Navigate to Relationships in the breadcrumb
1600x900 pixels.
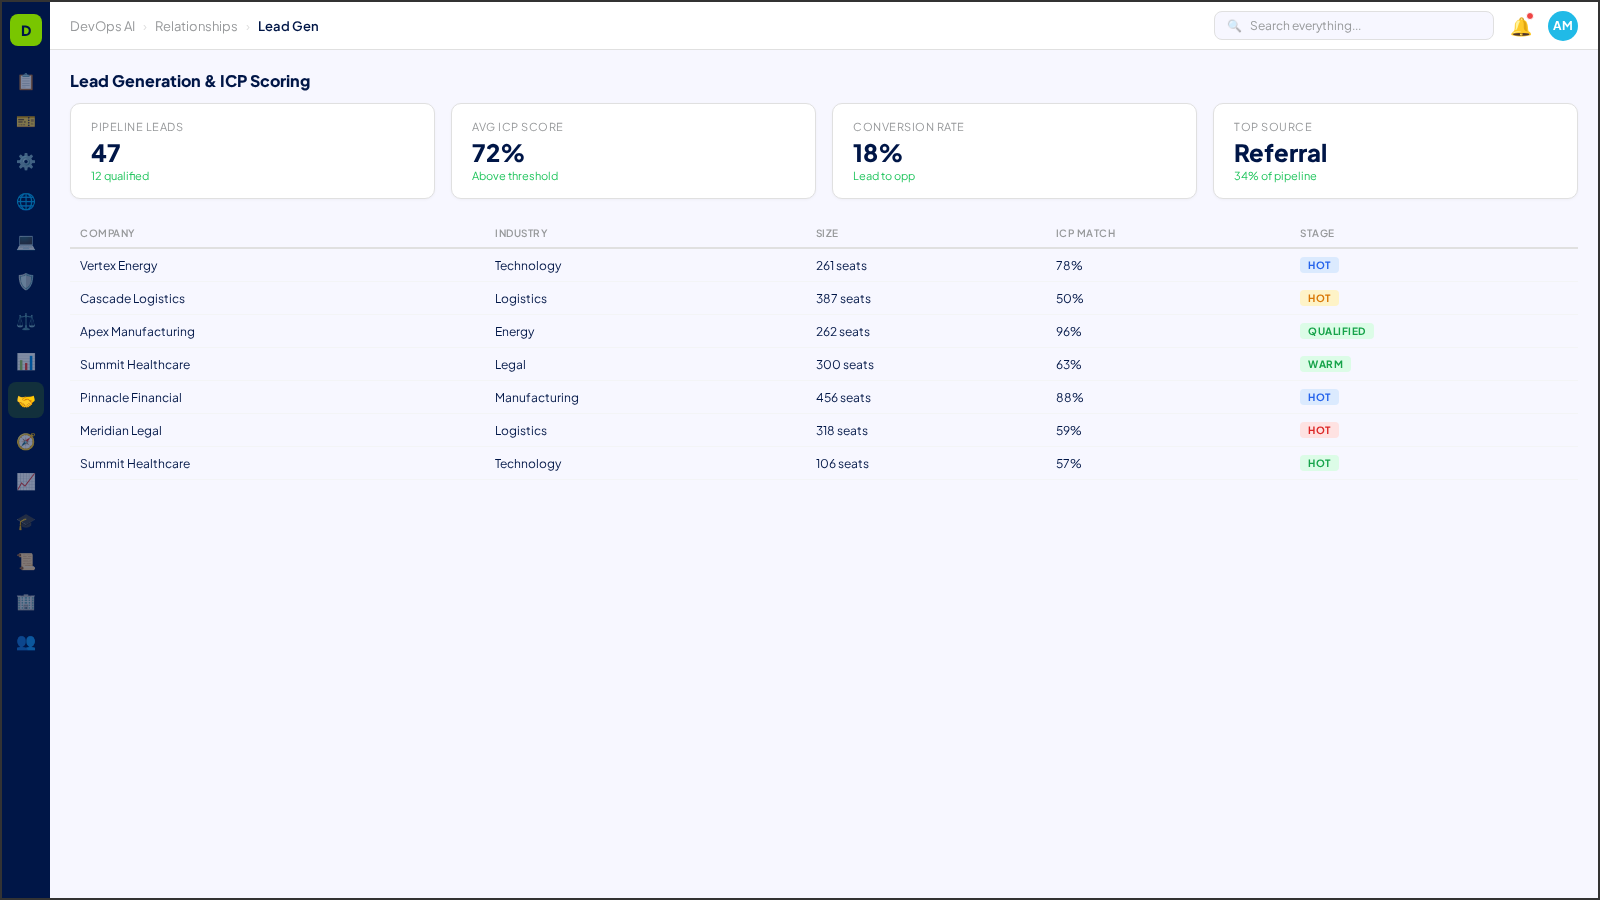pos(196,26)
